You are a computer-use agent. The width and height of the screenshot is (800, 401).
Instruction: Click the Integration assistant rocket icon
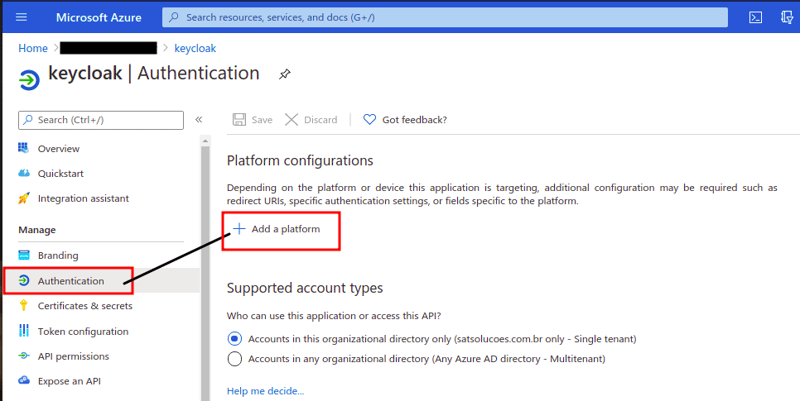[x=23, y=198]
